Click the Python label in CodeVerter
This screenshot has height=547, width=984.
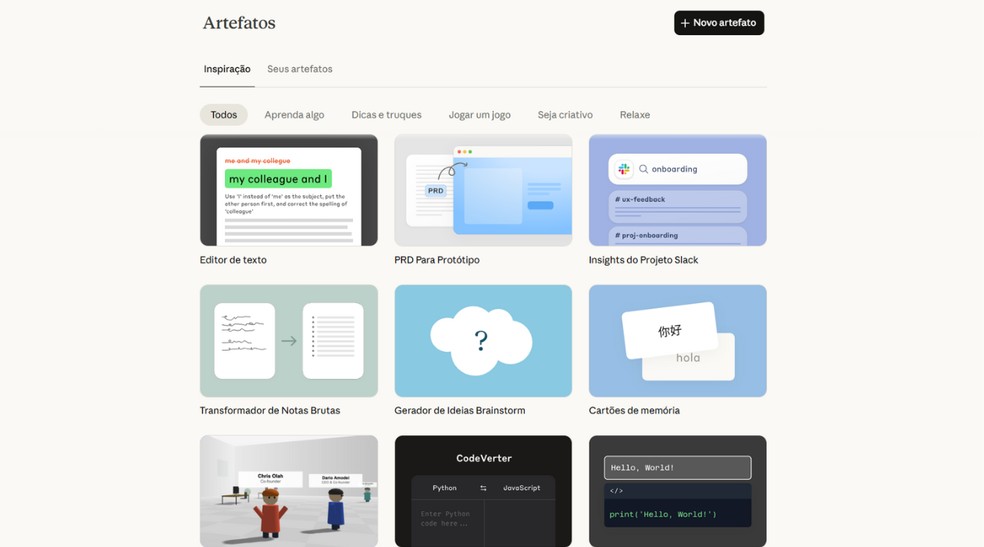point(444,488)
